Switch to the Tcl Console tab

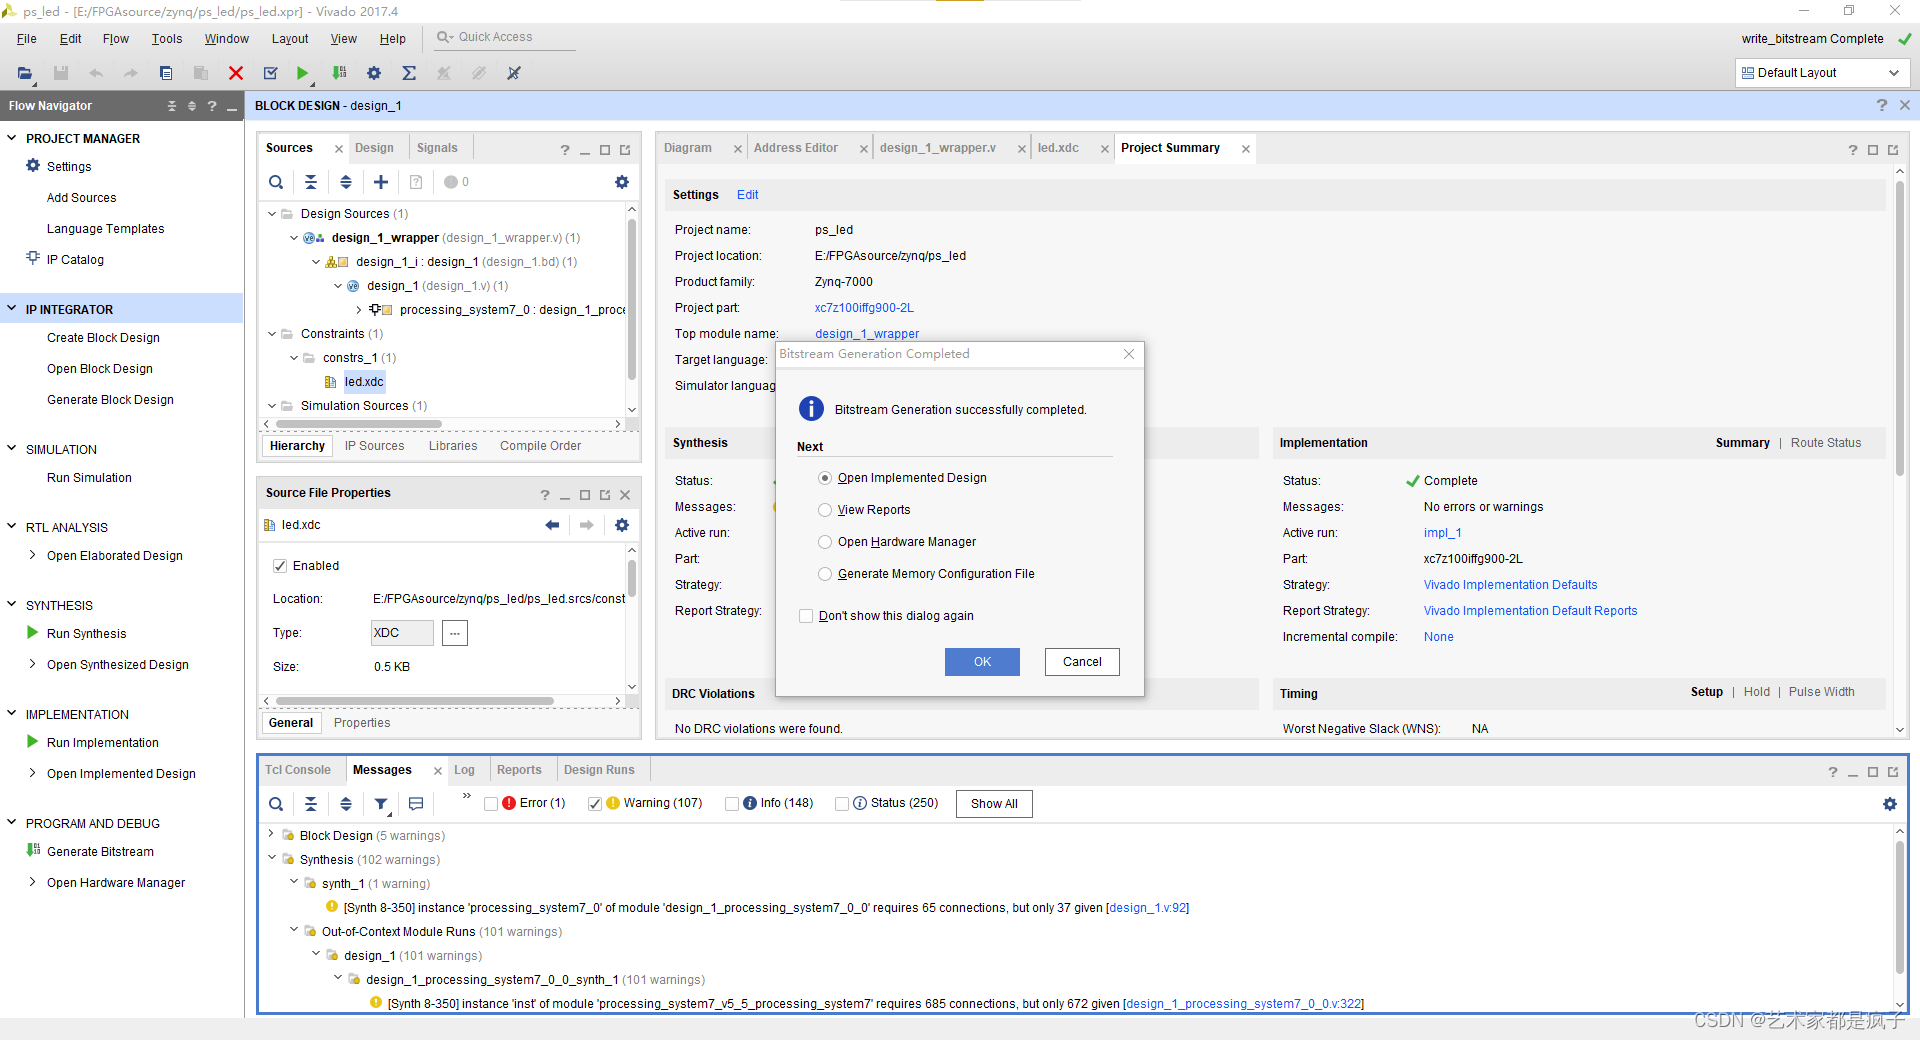point(298,770)
